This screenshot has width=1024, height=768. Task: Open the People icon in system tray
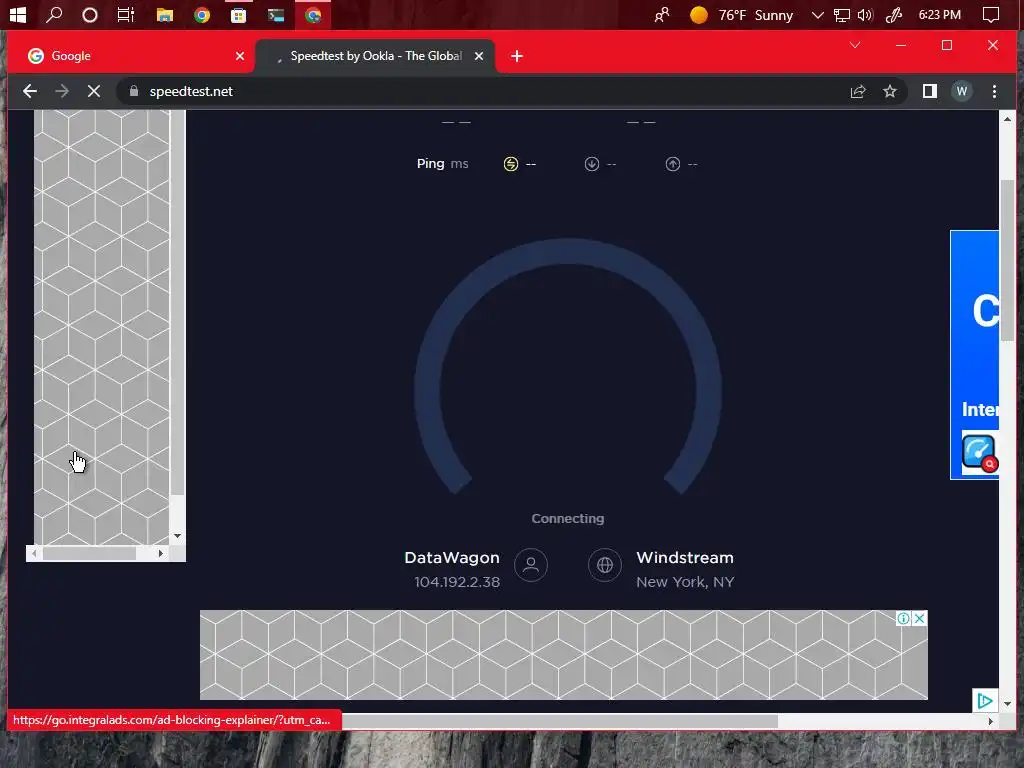(662, 15)
